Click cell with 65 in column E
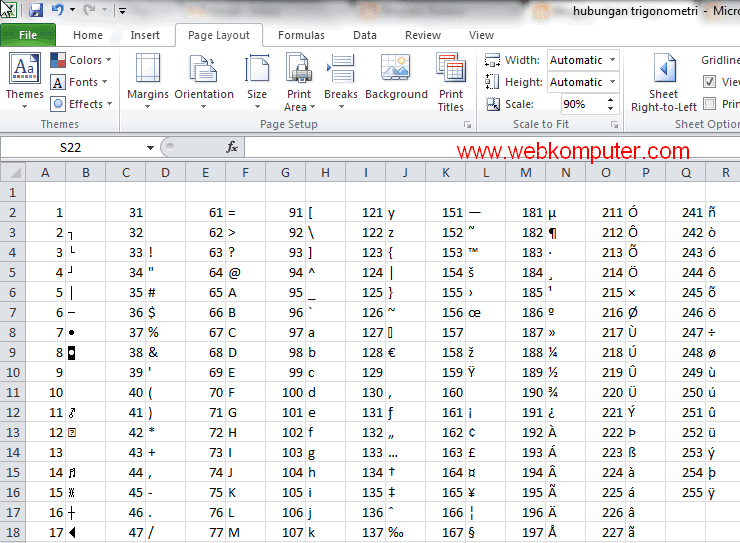 tap(205, 292)
